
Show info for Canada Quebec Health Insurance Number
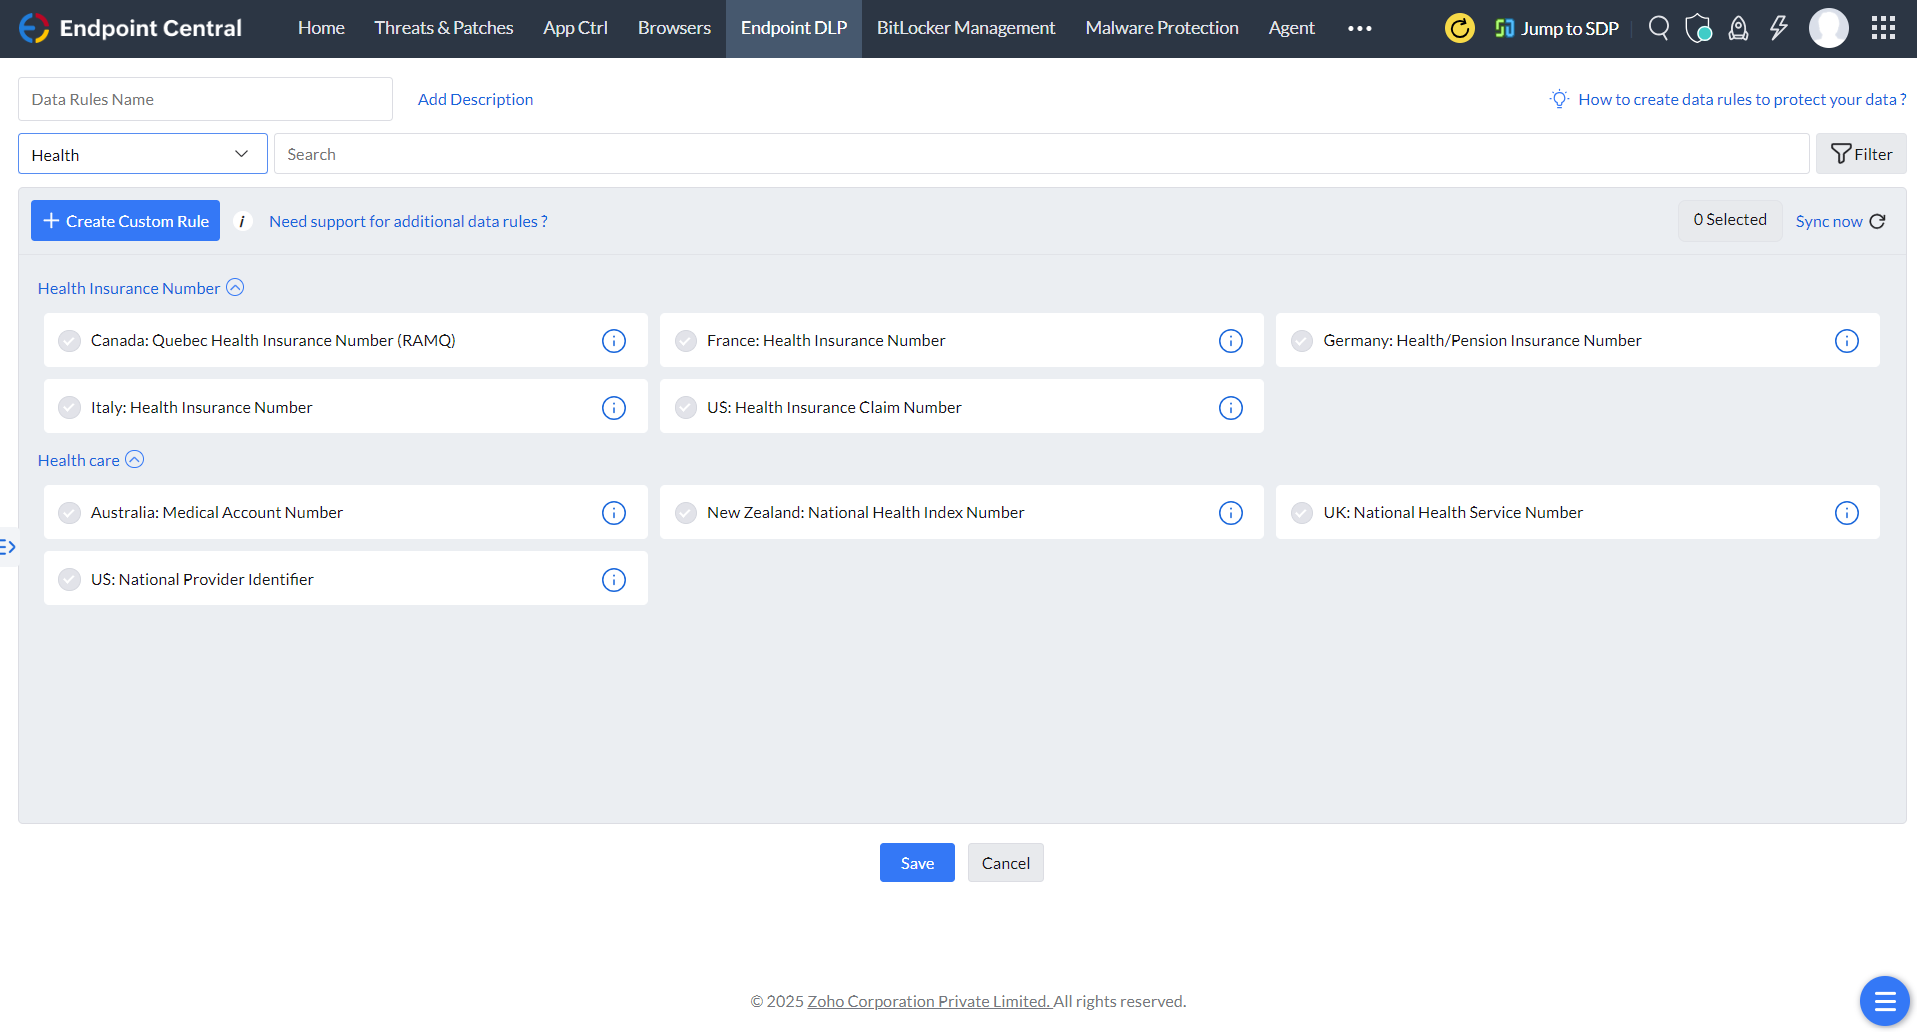(x=614, y=341)
